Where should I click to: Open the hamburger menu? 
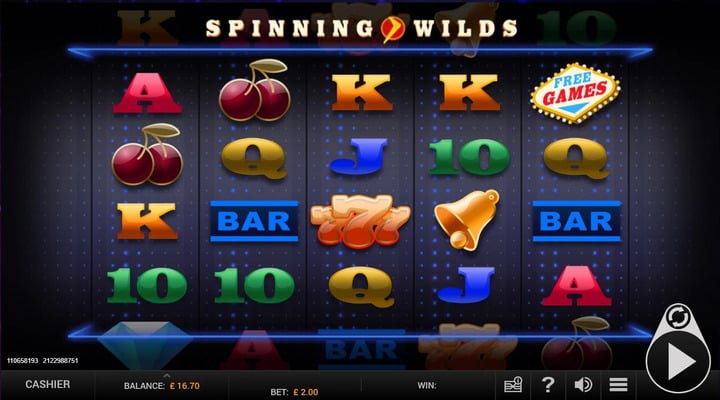(618, 385)
